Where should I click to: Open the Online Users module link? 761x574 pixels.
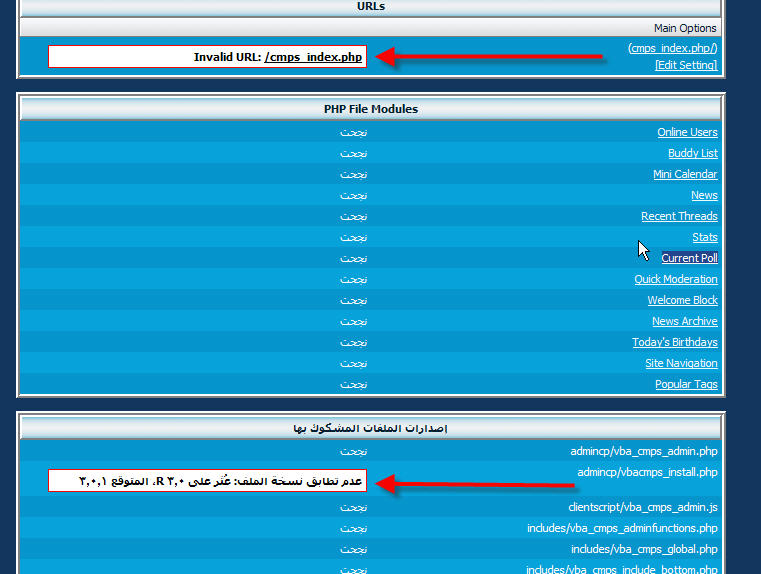tap(687, 132)
